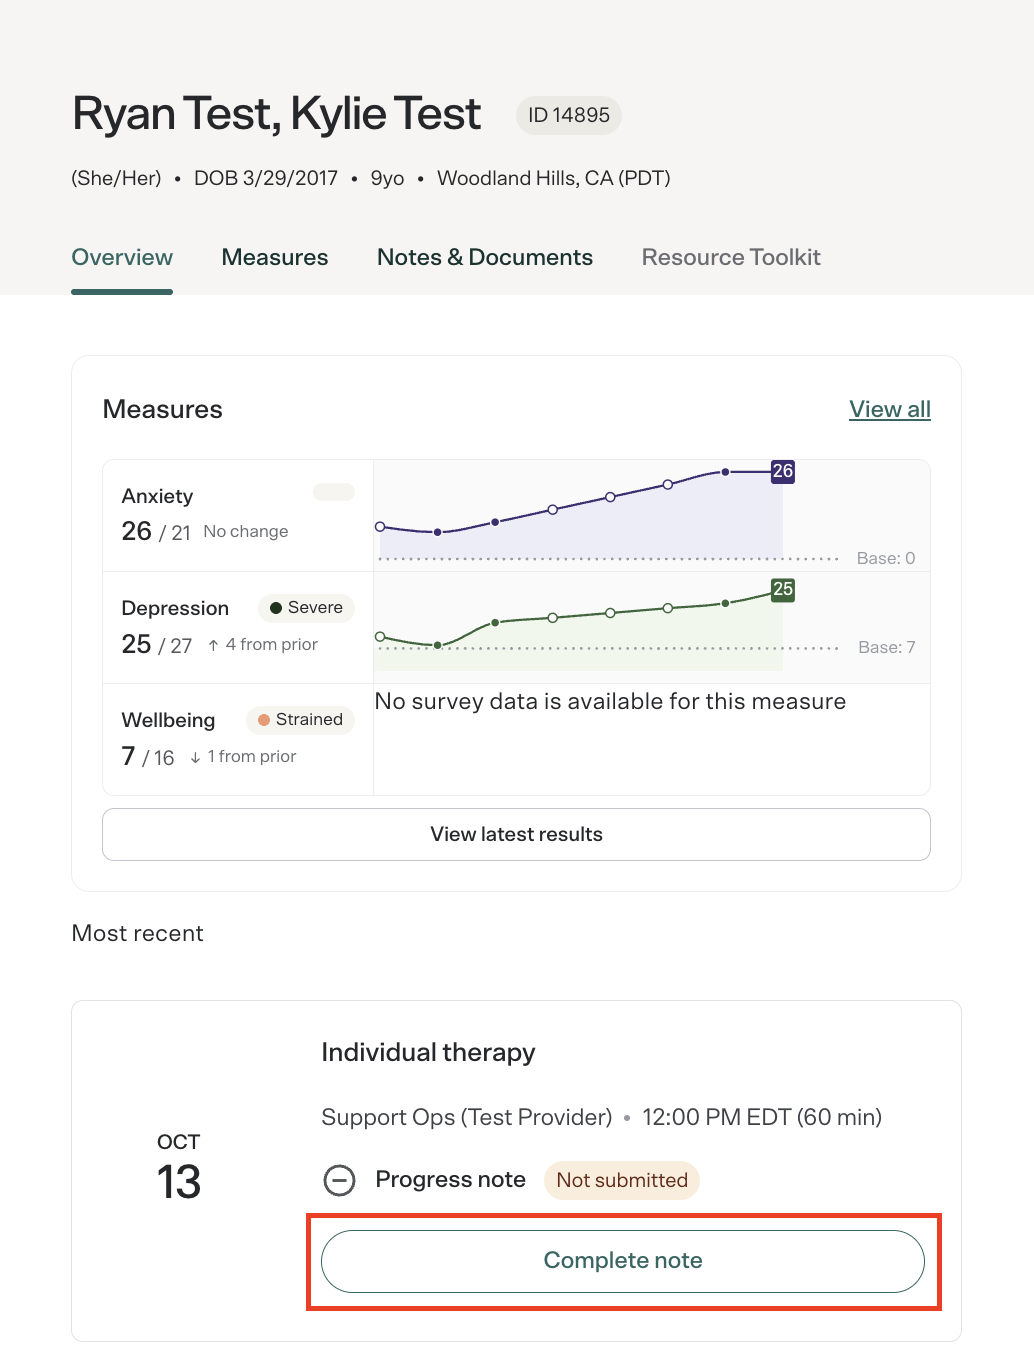Screen dimensions: 1034x1362
Task: Click the (She/Her) pronouns text
Action: (116, 178)
